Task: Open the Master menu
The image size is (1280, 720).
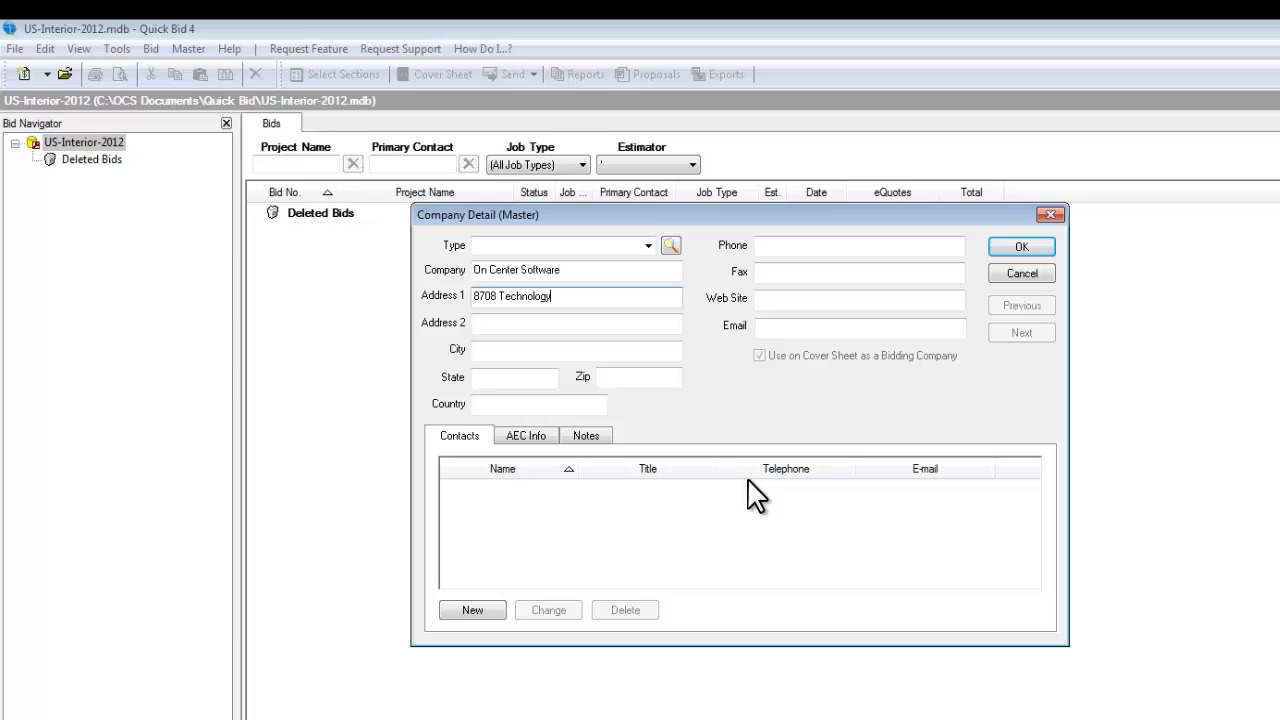Action: [188, 49]
